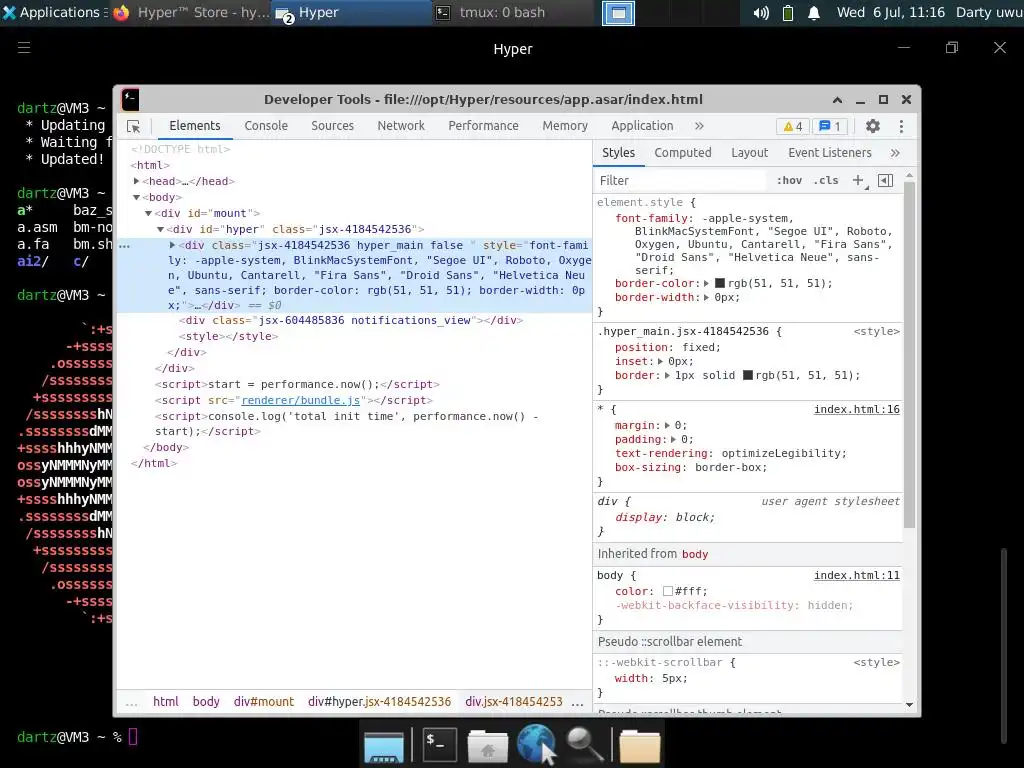This screenshot has height=768, width=1024.
Task: Expand inset shorthand property
Action: (660, 361)
